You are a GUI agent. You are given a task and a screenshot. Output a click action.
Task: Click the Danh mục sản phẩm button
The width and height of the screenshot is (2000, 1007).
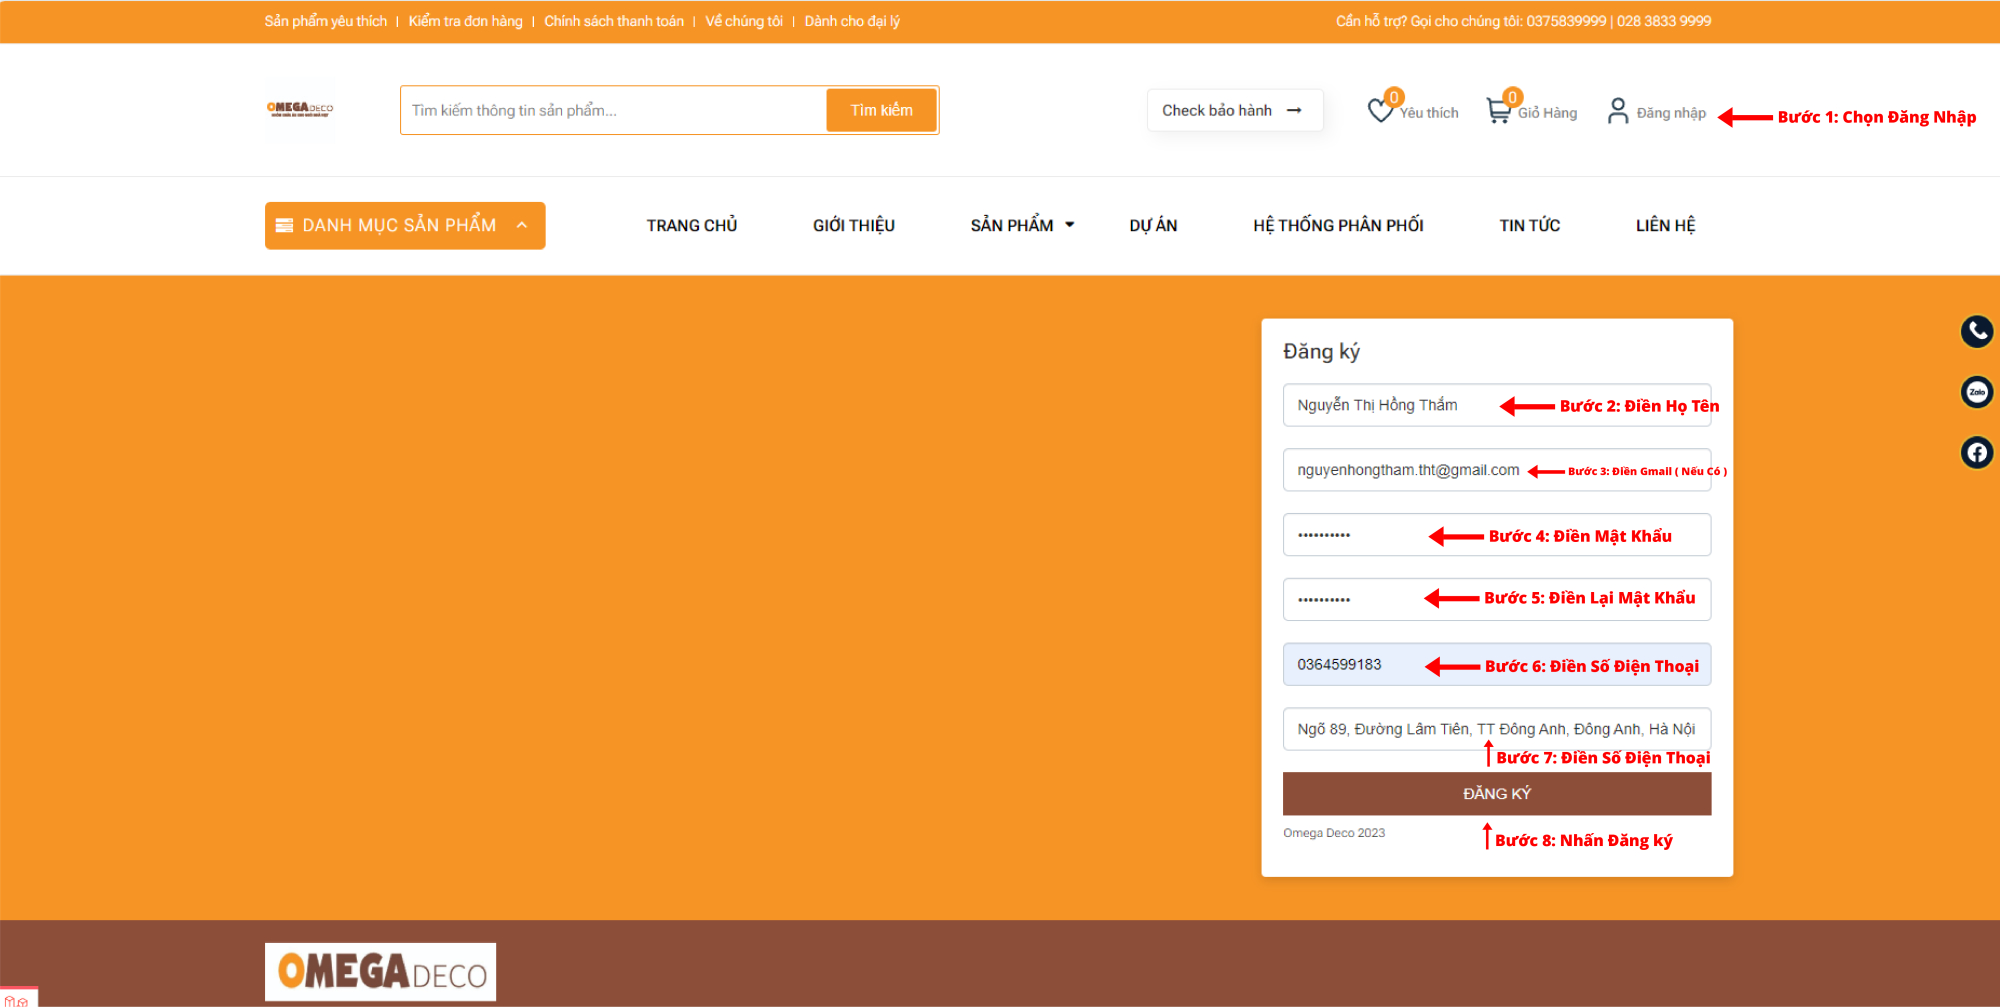coord(405,226)
